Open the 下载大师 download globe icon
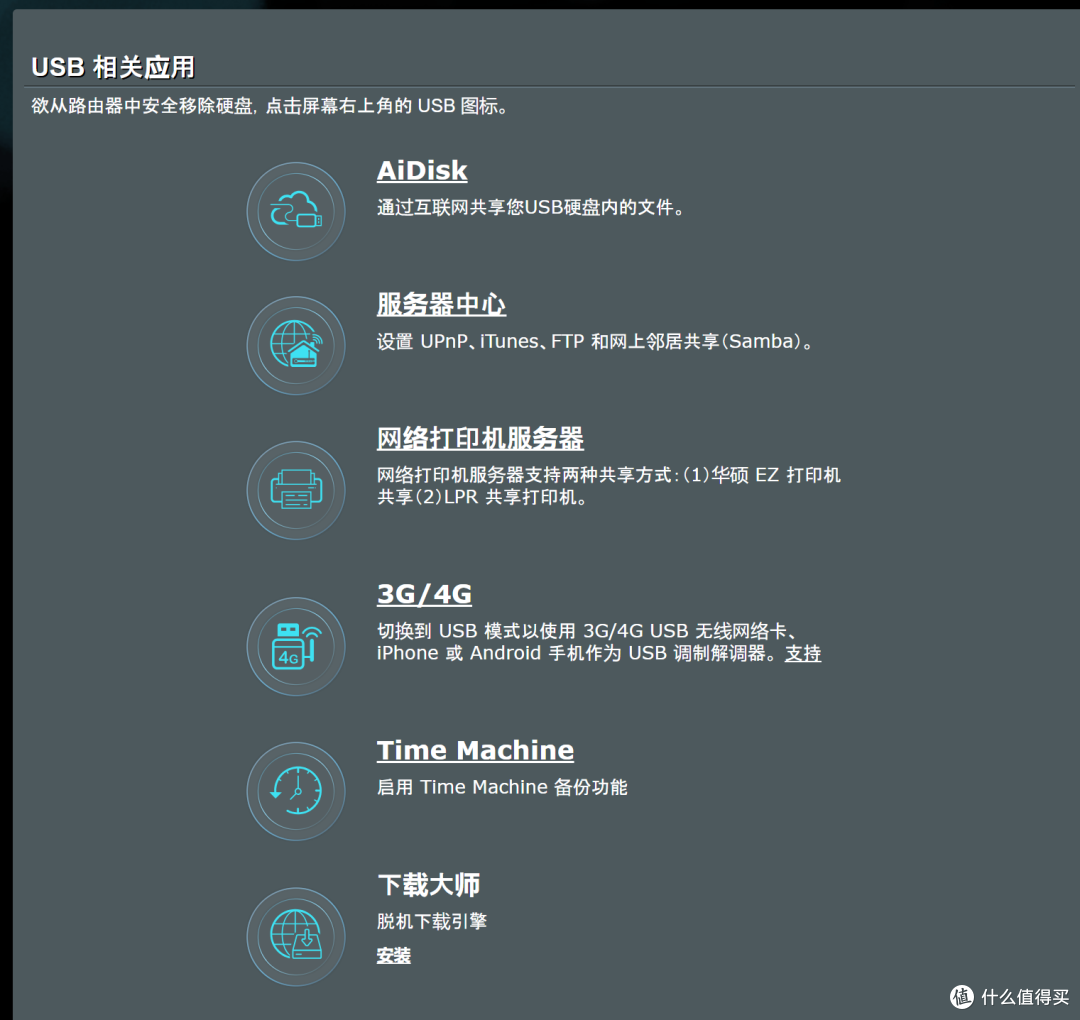Screen dimensions: 1080x1020 click(296, 936)
